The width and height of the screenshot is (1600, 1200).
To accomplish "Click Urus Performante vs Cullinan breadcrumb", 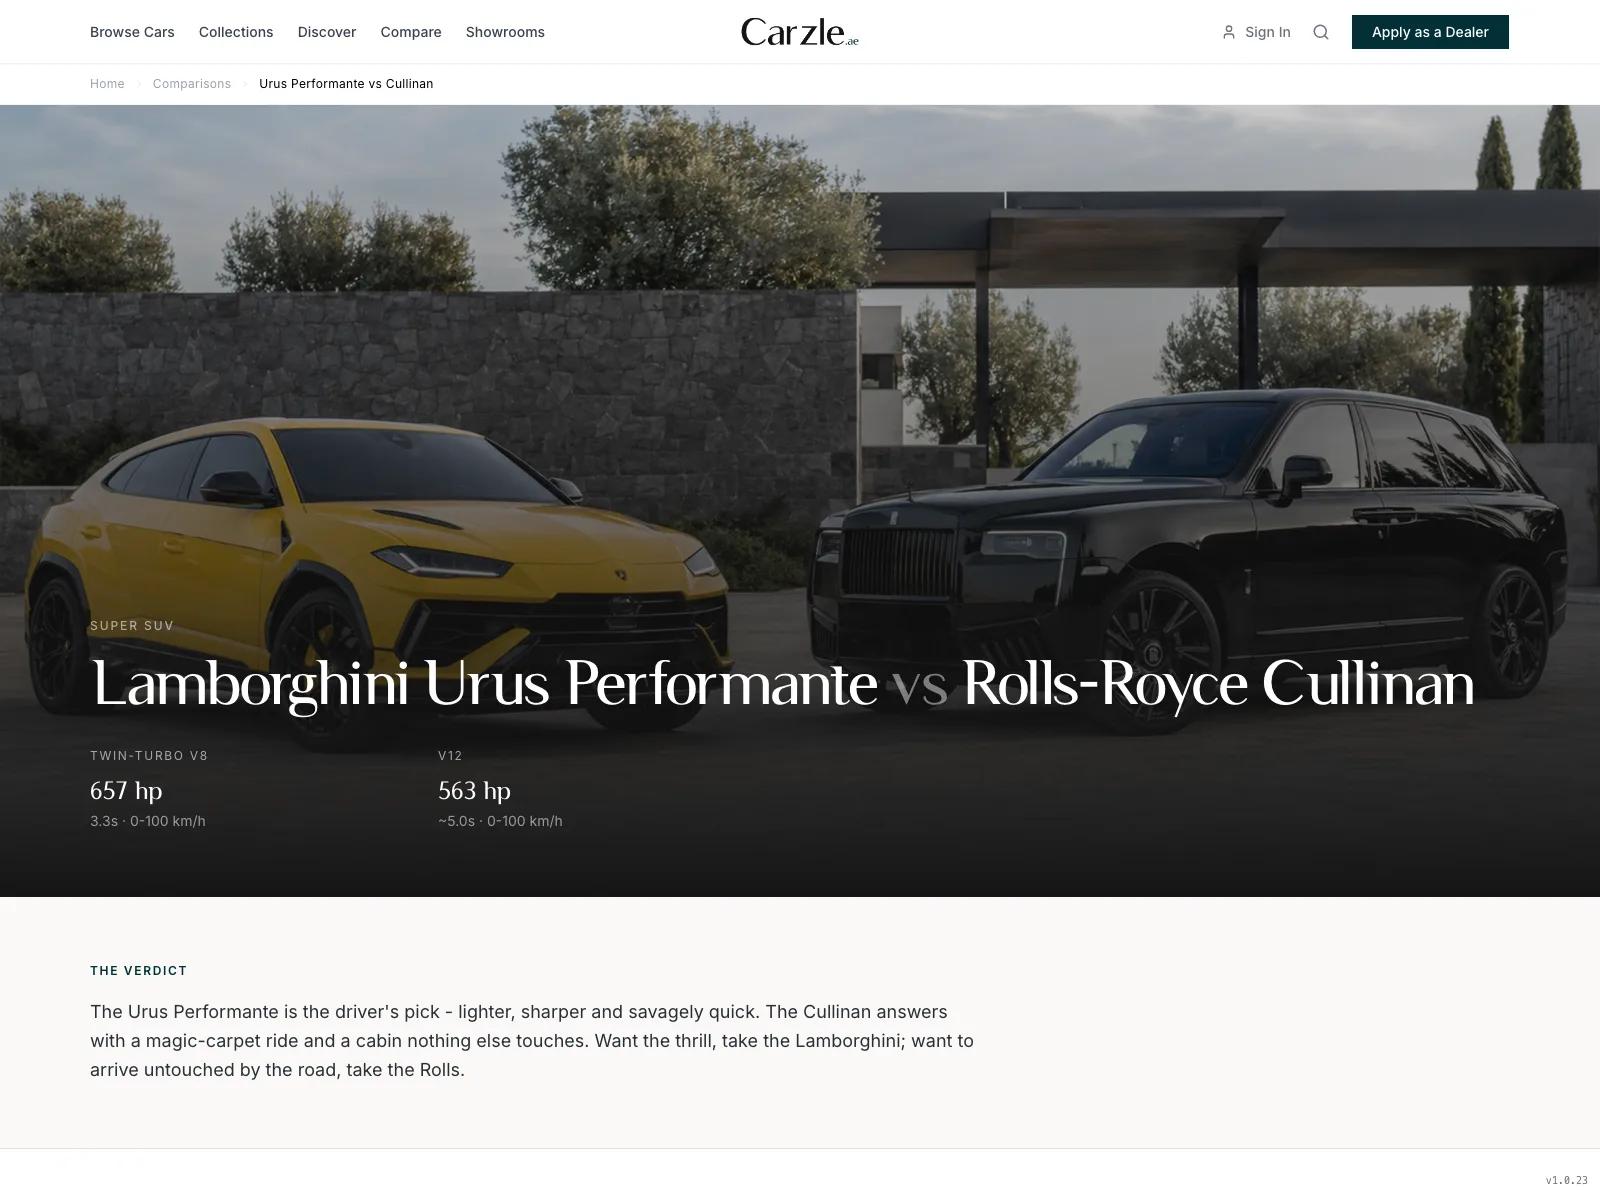I will [346, 84].
